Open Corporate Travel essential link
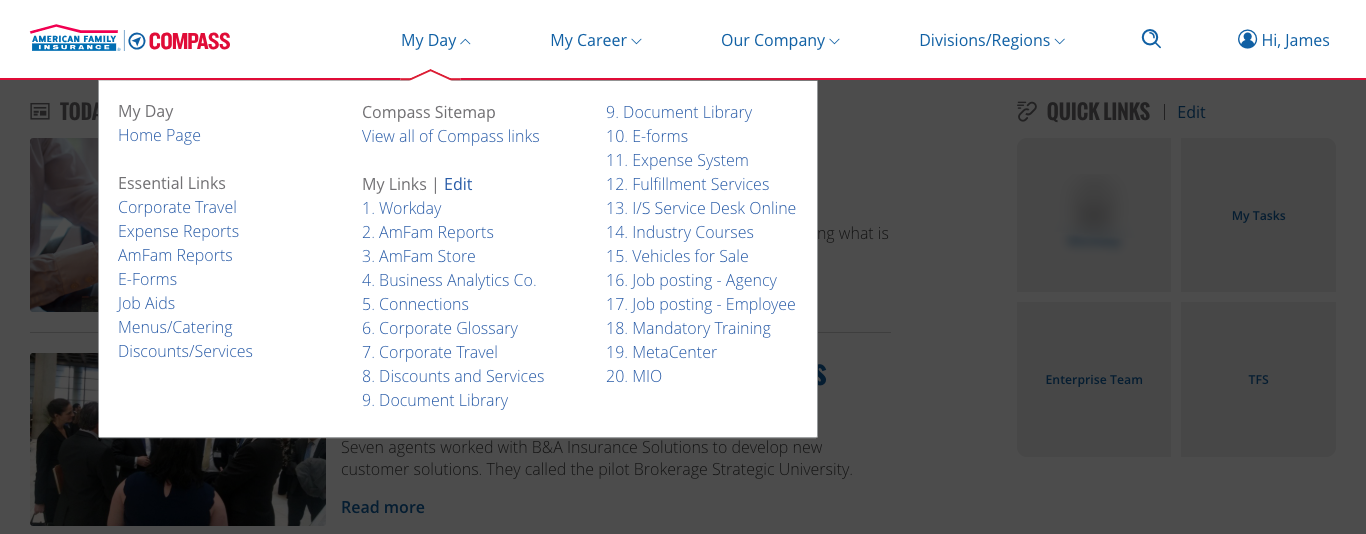1366x534 pixels. tap(177, 207)
